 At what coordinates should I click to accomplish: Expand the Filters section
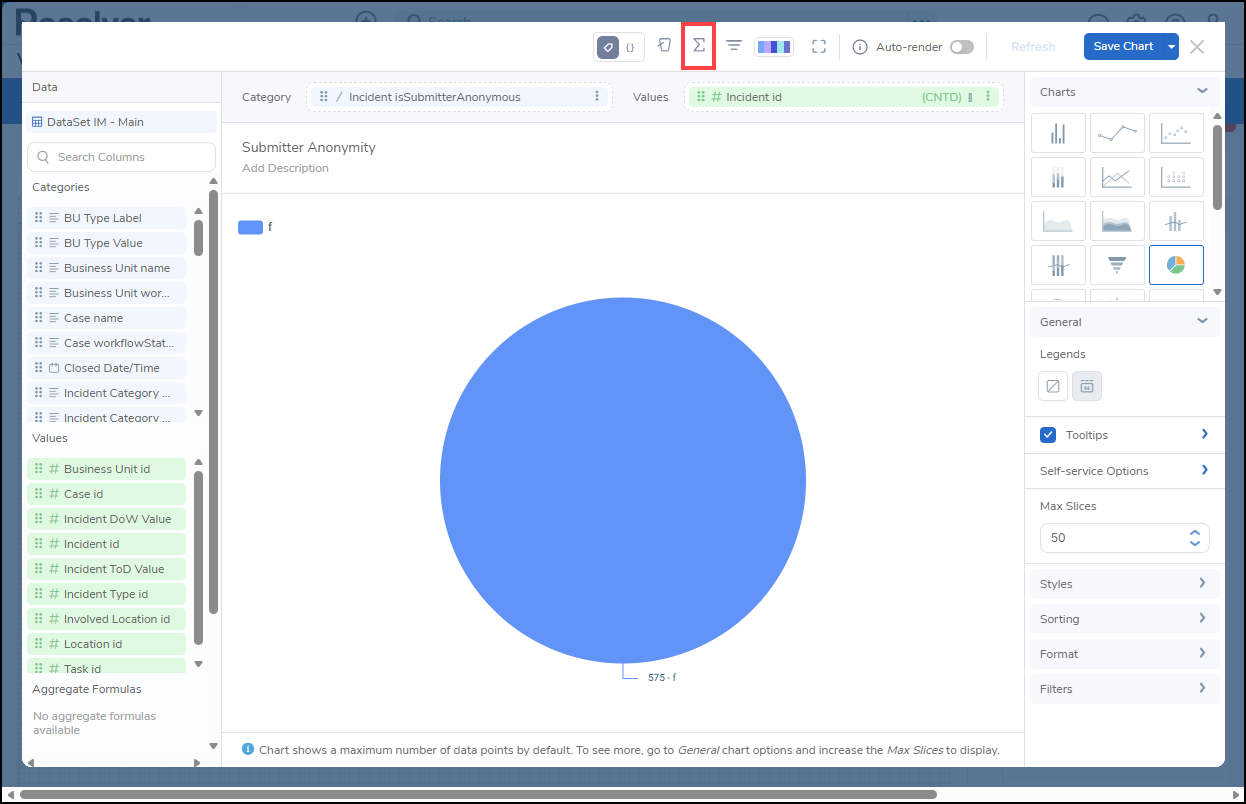1202,688
